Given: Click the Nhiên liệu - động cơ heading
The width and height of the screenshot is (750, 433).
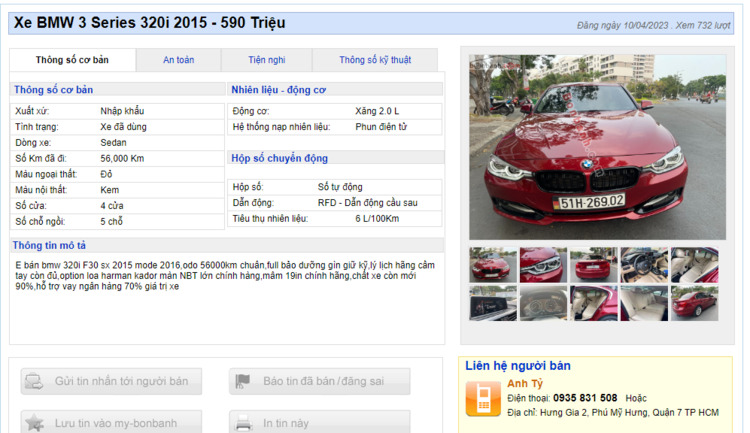Looking at the screenshot, I should tap(278, 89).
